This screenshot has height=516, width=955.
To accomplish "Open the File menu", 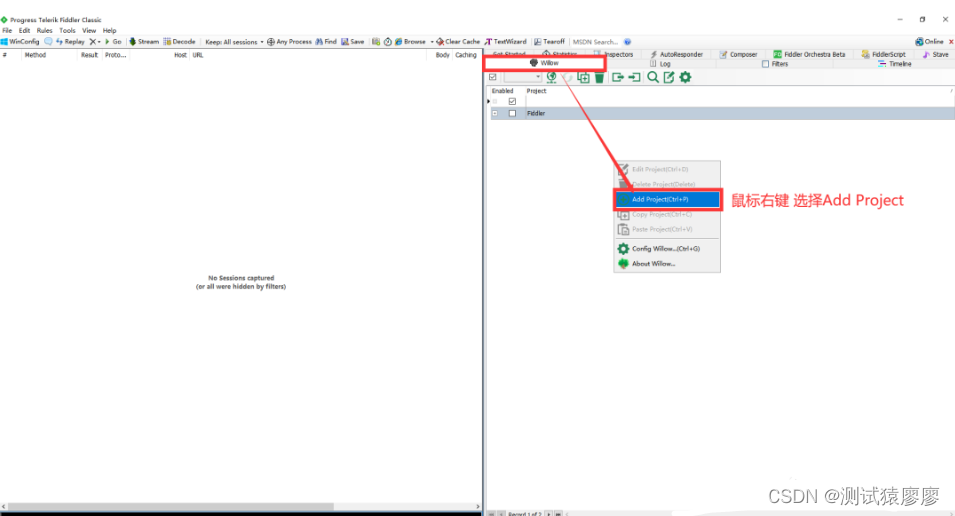I will click(7, 30).
